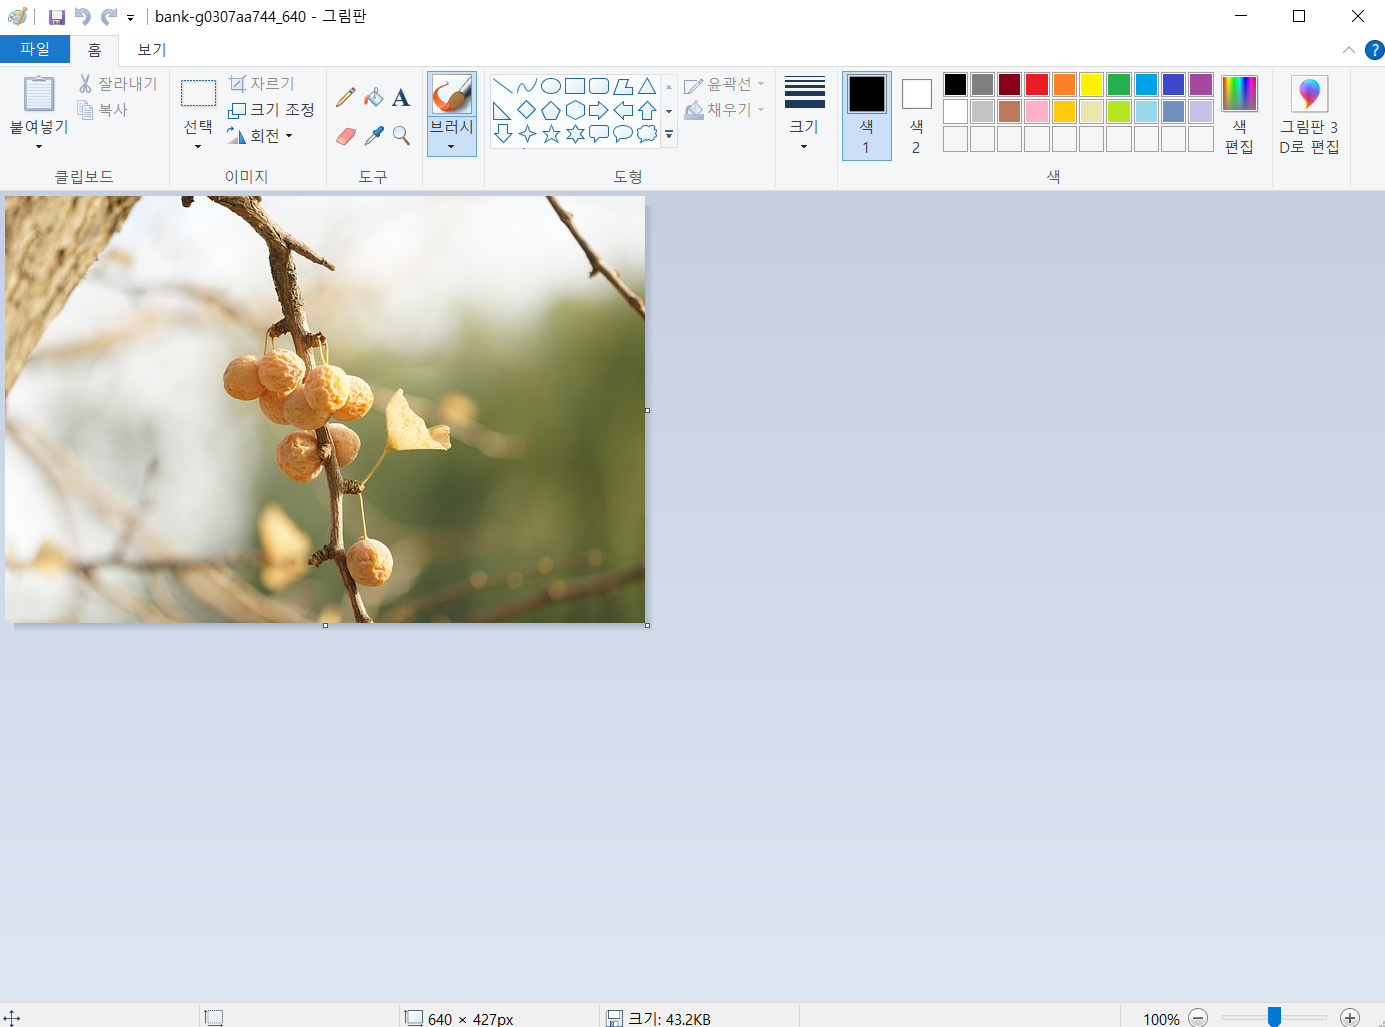1385x1027 pixels.
Task: Select the Pencil tool
Action: [346, 97]
